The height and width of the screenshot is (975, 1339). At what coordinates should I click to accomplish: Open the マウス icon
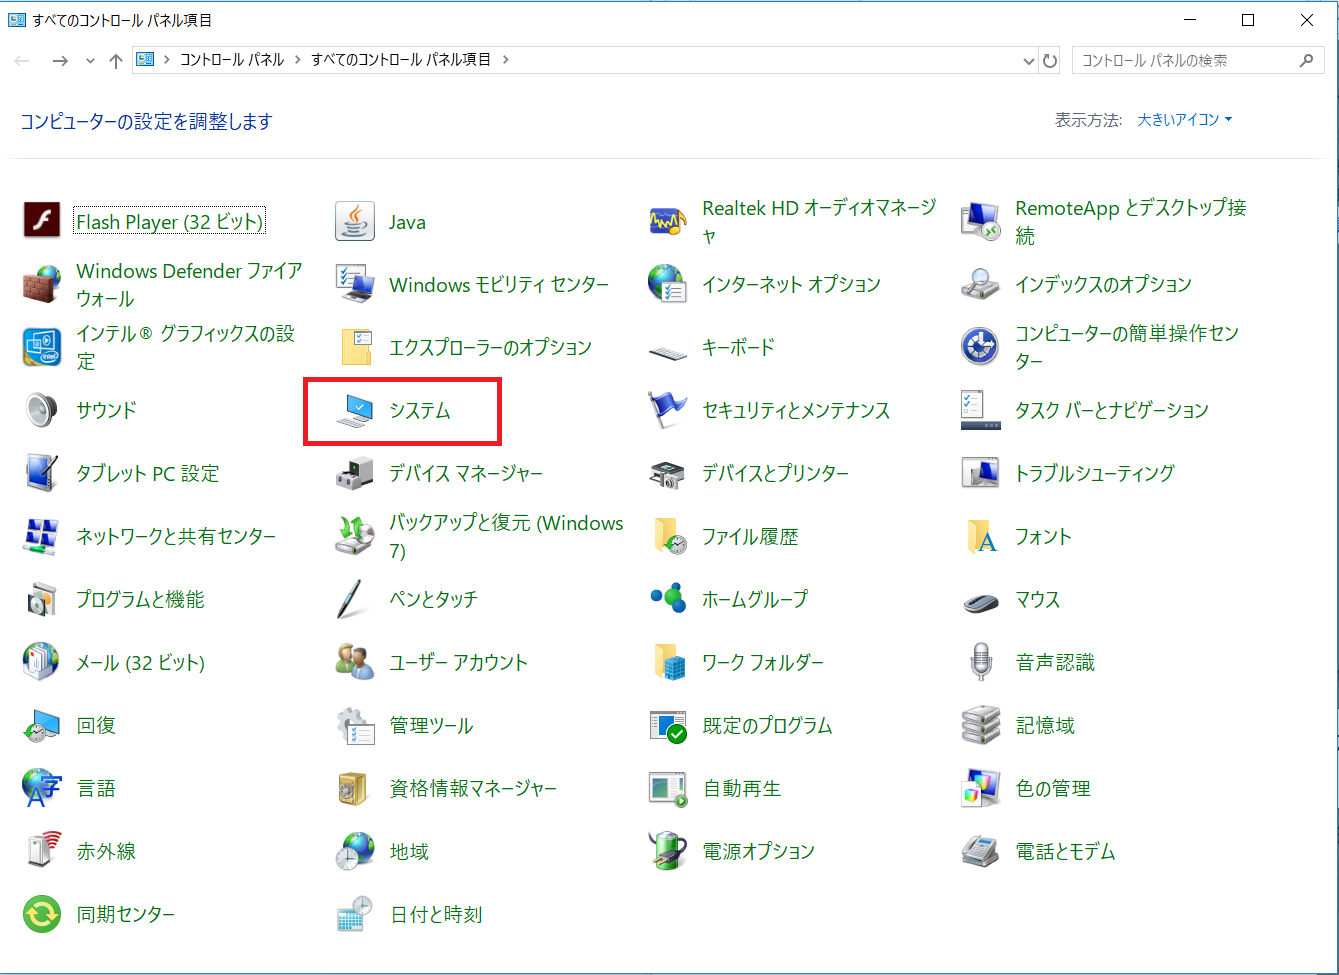[981, 602]
